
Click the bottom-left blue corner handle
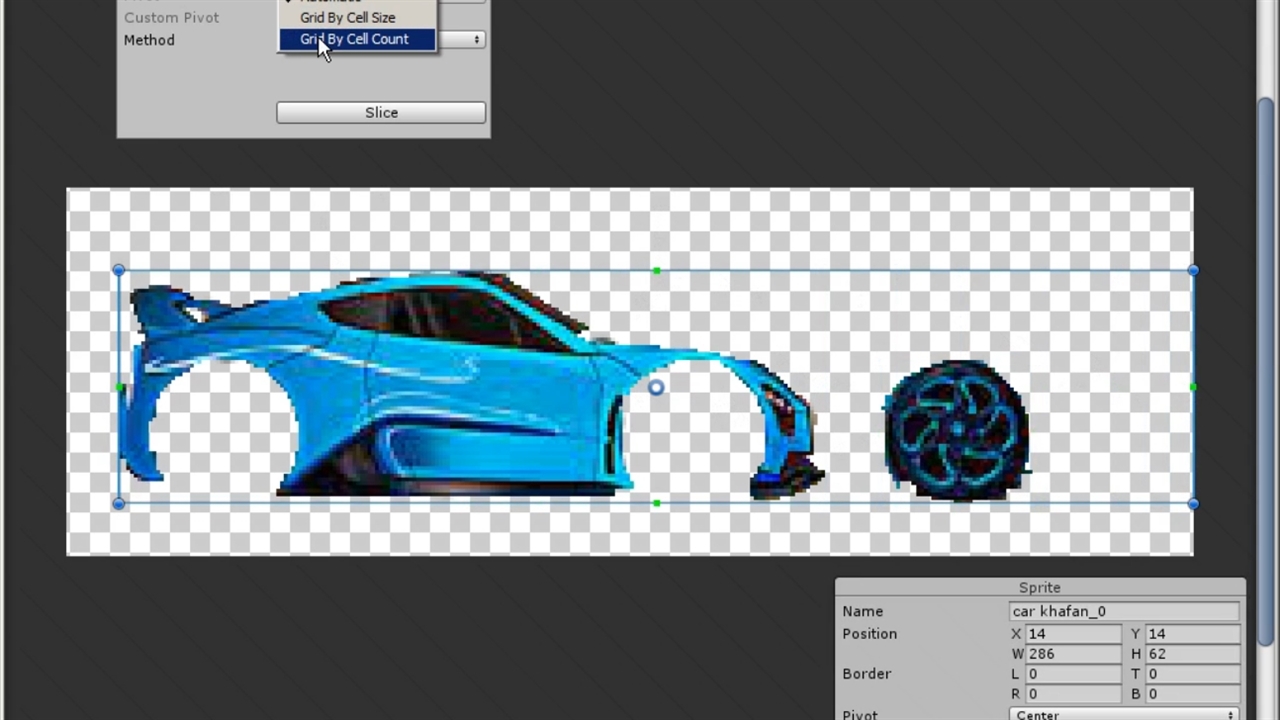click(119, 504)
